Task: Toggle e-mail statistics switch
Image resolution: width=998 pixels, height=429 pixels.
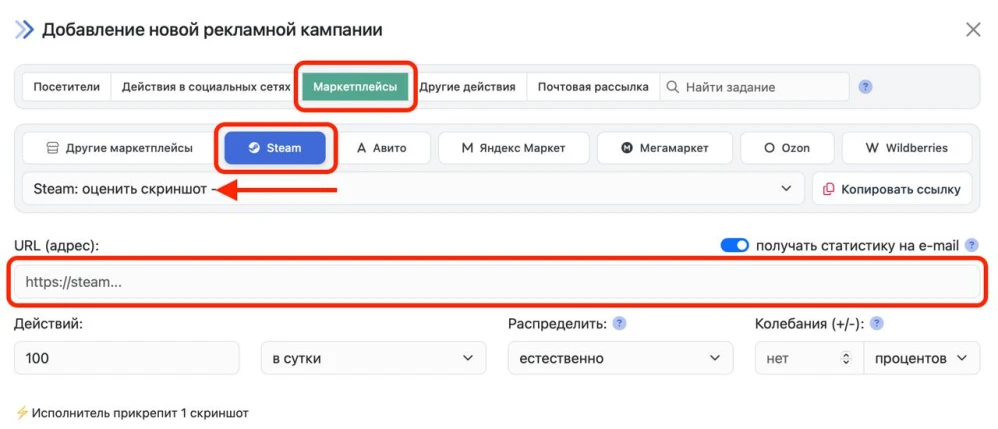Action: point(735,245)
